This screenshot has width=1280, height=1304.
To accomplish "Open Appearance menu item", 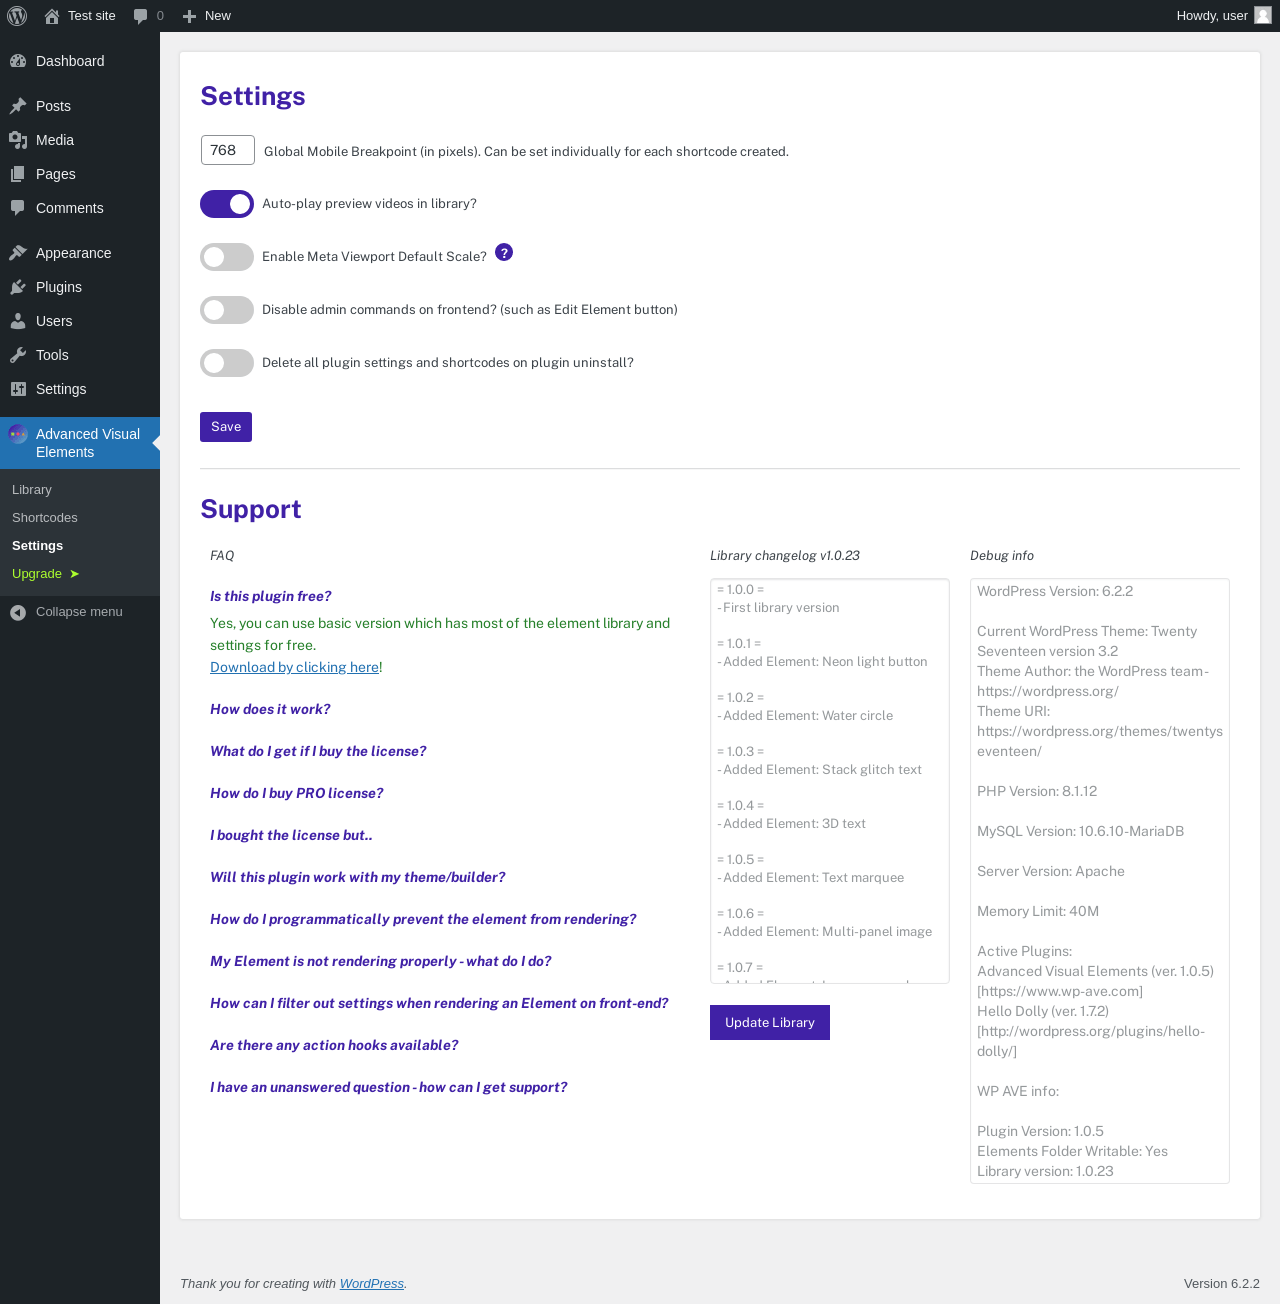I will coord(80,253).
